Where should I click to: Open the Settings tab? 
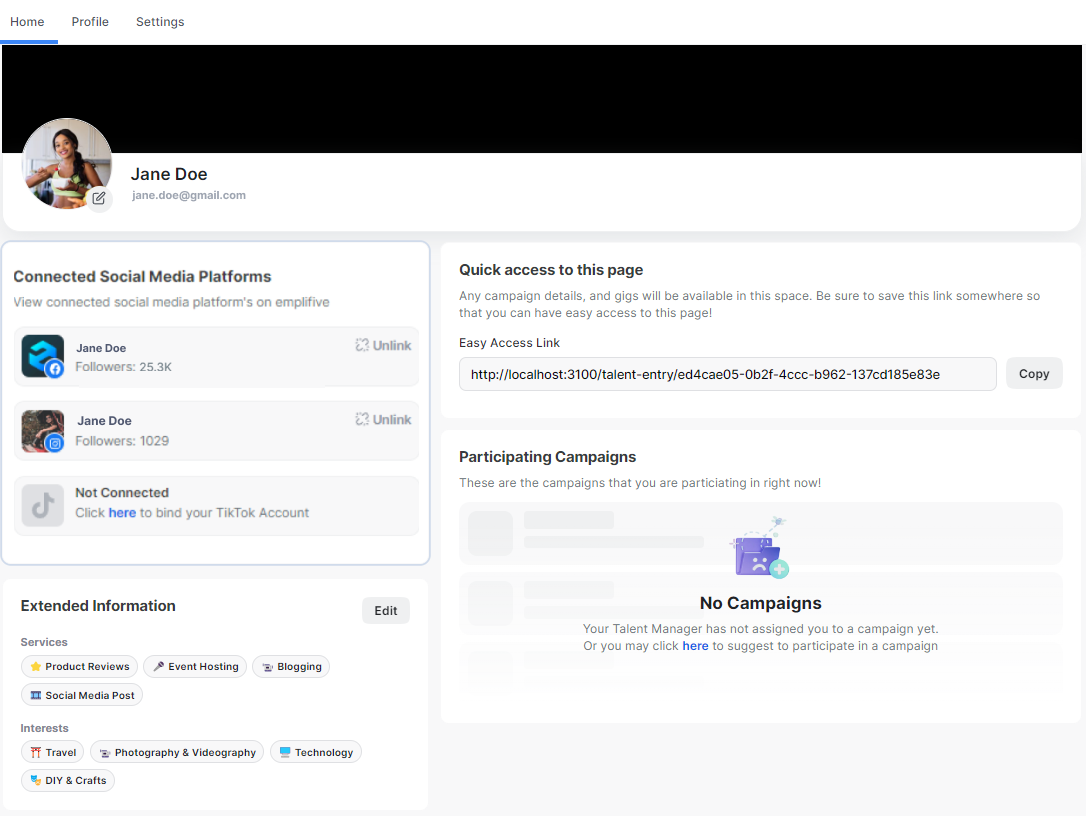point(160,22)
